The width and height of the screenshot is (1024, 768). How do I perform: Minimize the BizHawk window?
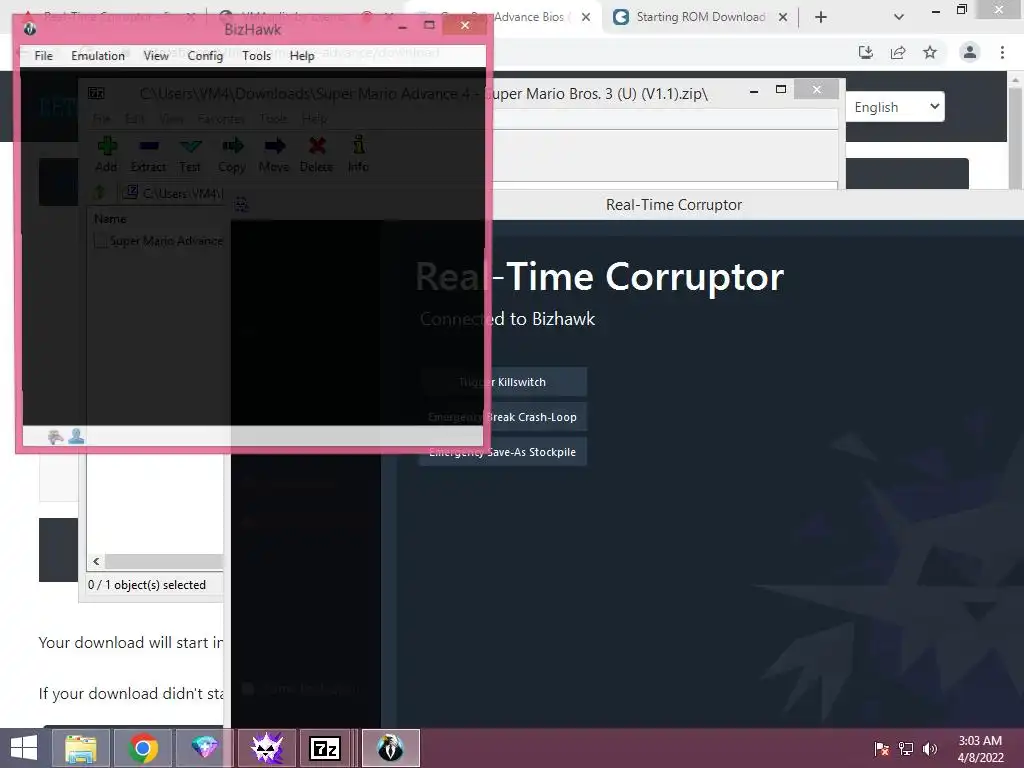click(402, 26)
